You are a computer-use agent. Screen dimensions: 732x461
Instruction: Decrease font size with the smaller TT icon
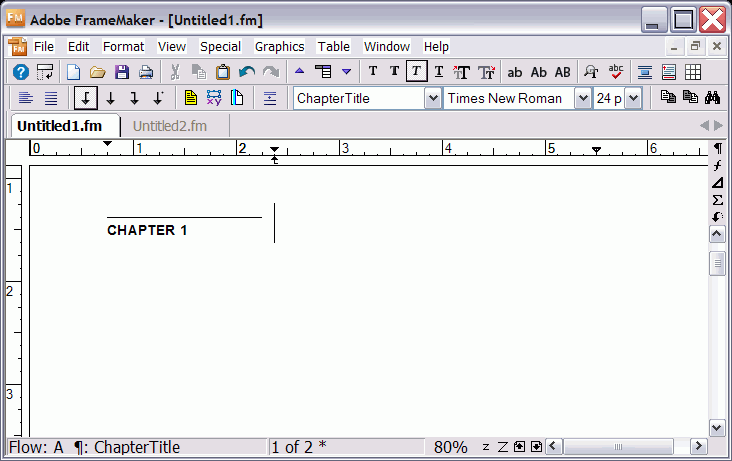(486, 72)
